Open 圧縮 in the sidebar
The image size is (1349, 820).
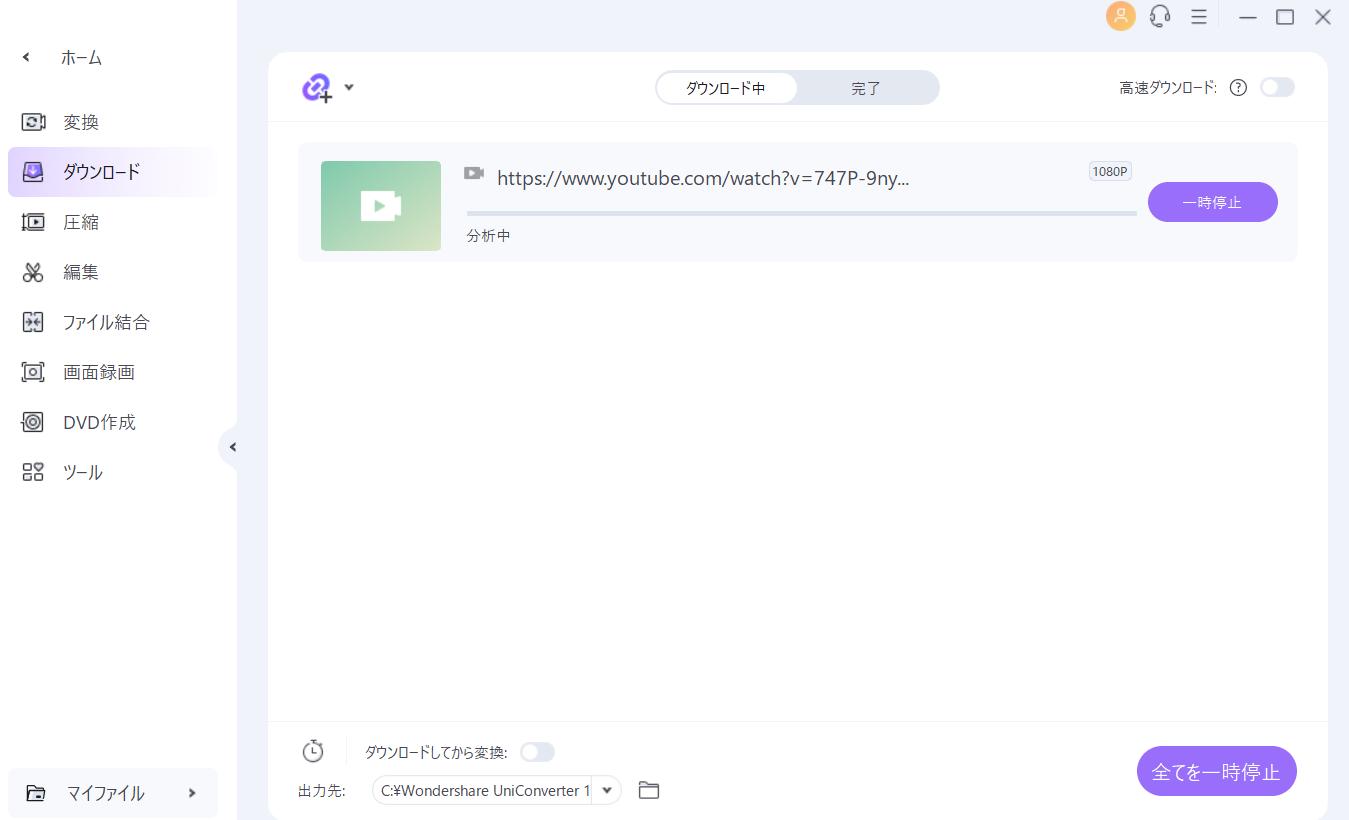click(x=113, y=222)
